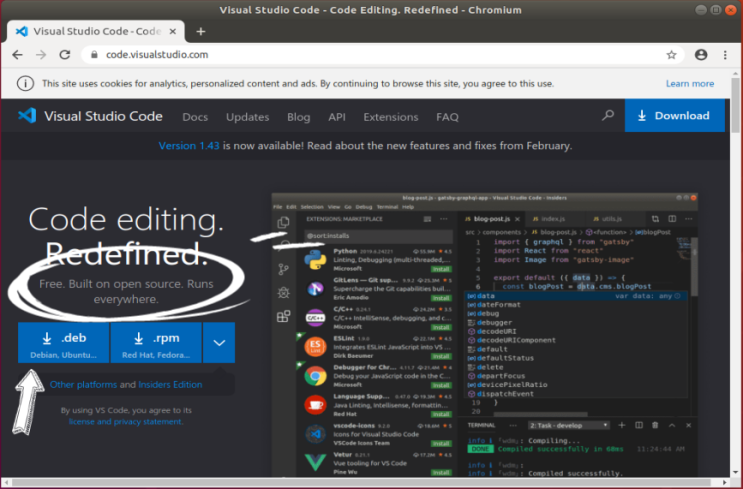Click the Vetur extension logo
Image resolution: width=743 pixels, height=489 pixels.
coord(315,462)
